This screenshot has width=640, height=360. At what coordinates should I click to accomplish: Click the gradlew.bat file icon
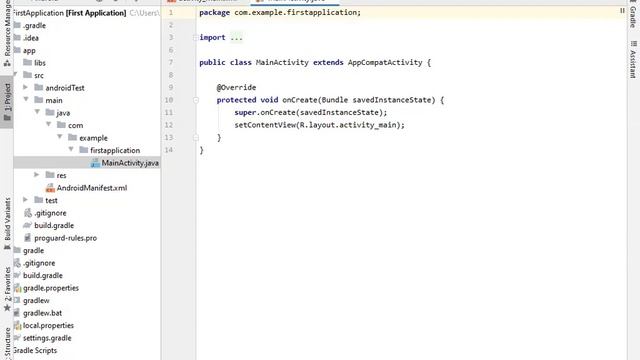tap(17, 313)
